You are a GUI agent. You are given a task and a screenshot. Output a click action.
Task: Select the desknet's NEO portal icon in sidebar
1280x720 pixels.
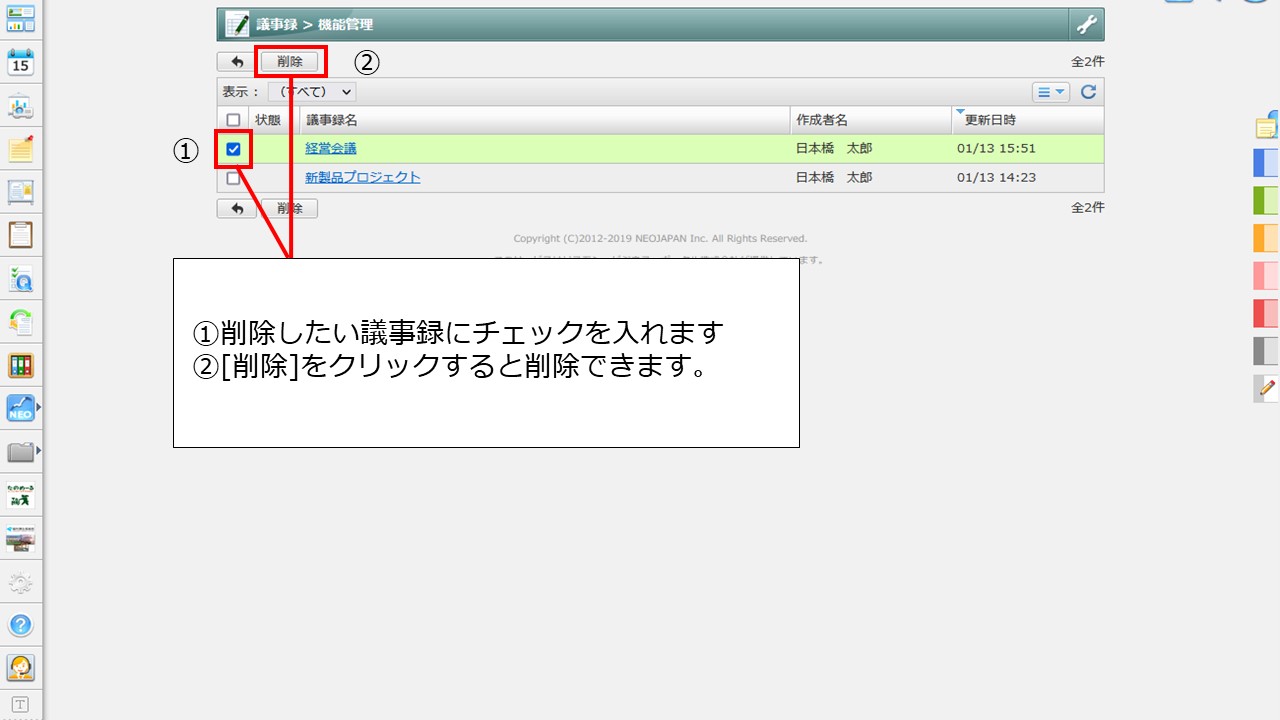pos(20,409)
